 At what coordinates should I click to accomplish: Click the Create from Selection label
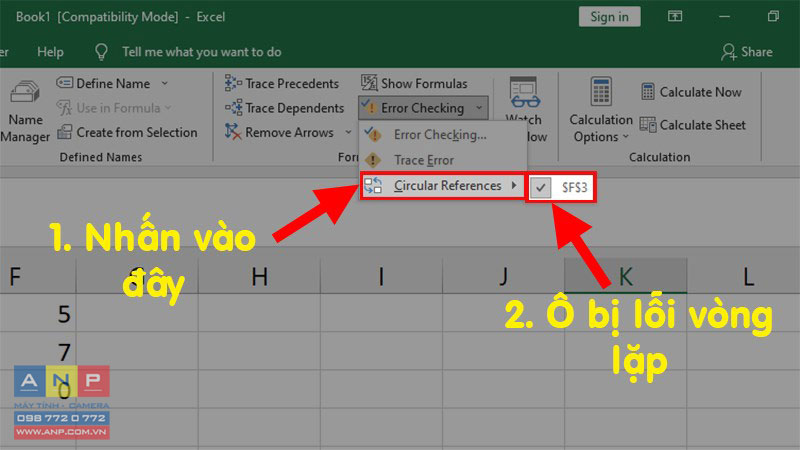(137, 133)
